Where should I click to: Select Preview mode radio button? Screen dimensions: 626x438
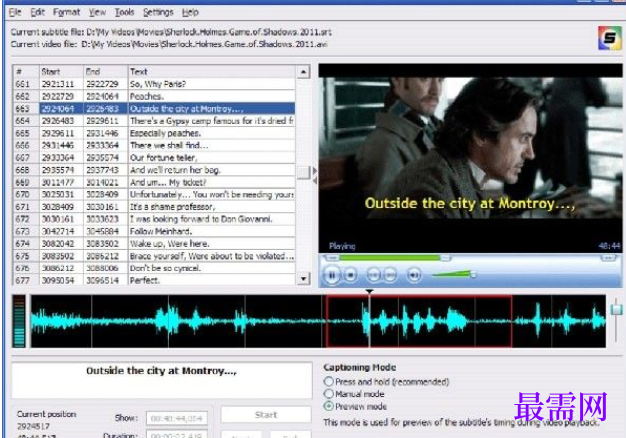point(329,406)
